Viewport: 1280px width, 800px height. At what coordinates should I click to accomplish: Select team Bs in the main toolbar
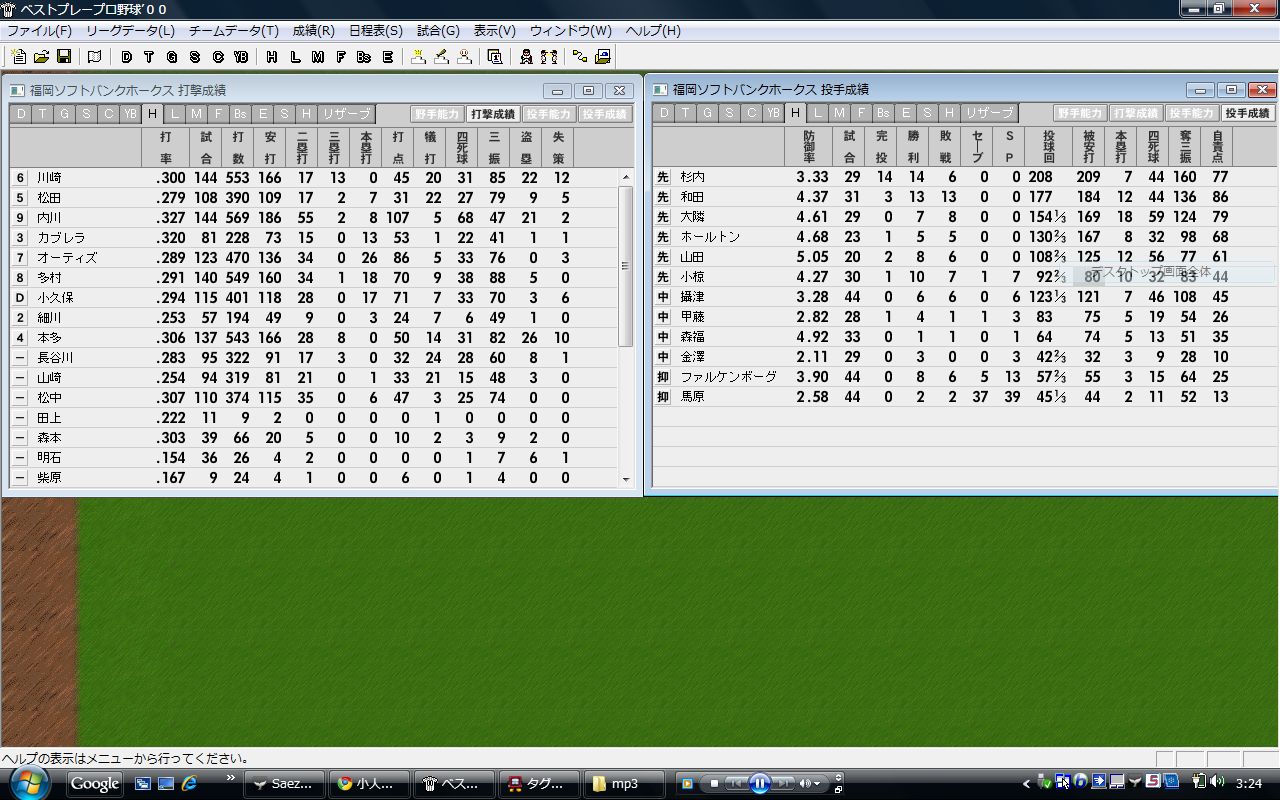click(x=364, y=57)
